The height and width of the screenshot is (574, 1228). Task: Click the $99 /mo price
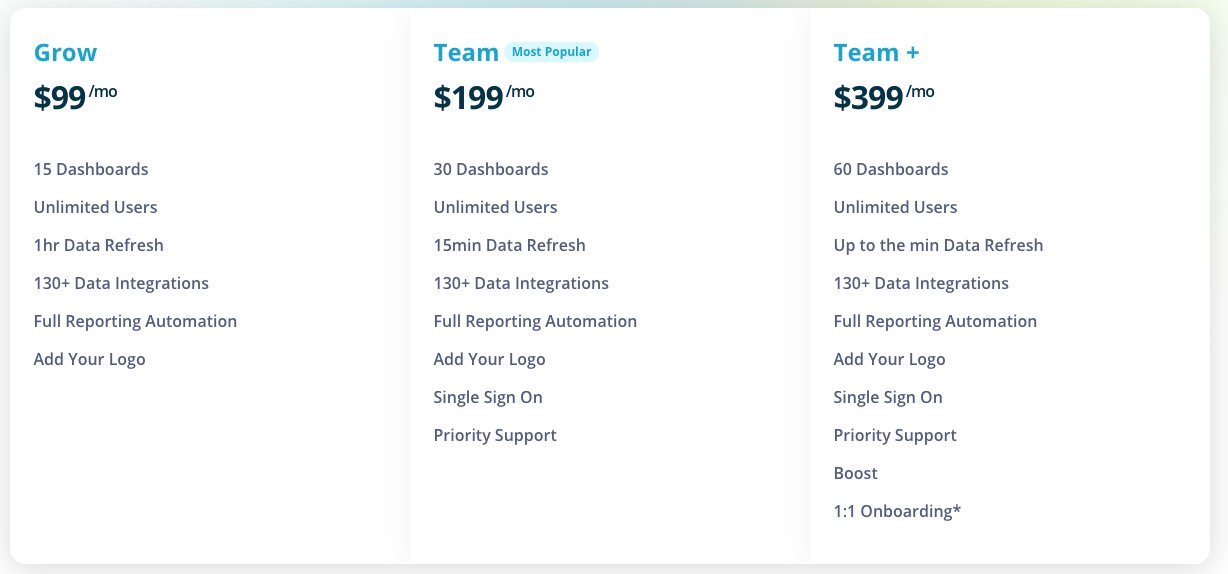75,97
